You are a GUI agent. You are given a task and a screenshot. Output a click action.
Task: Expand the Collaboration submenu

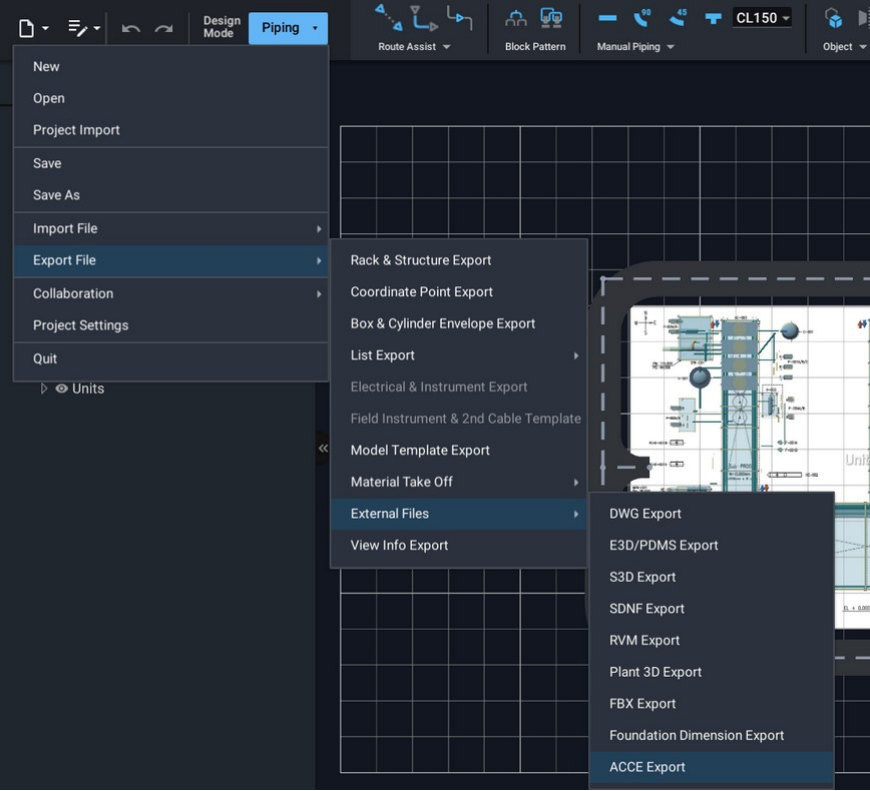pyautogui.click(x=318, y=293)
